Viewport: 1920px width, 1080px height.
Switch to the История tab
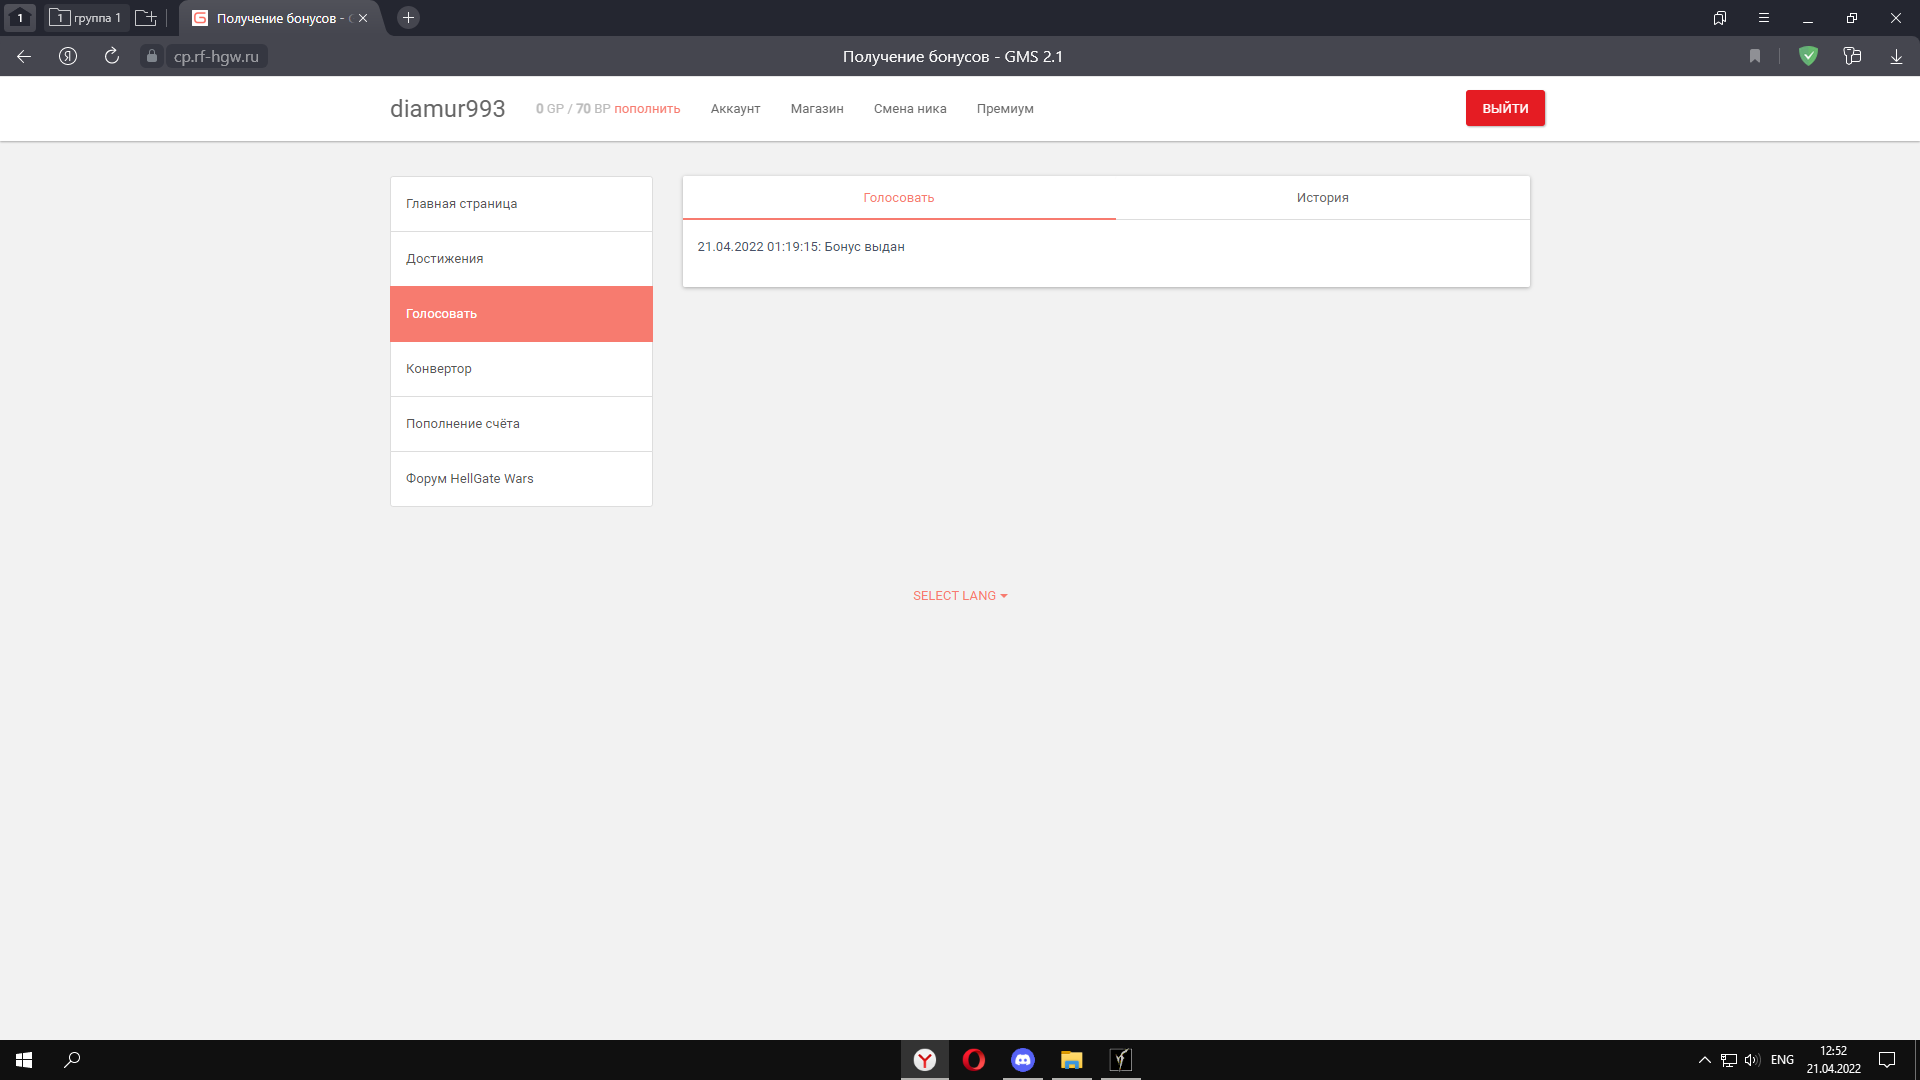(x=1322, y=198)
